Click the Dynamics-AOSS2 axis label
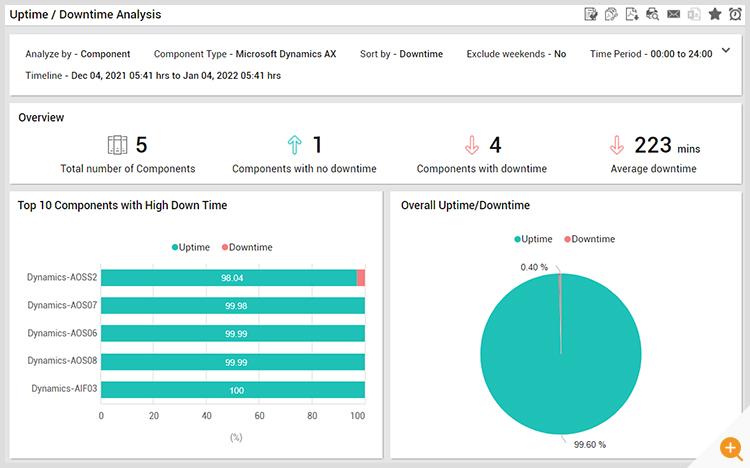The height and width of the screenshot is (468, 750). pyautogui.click(x=62, y=278)
